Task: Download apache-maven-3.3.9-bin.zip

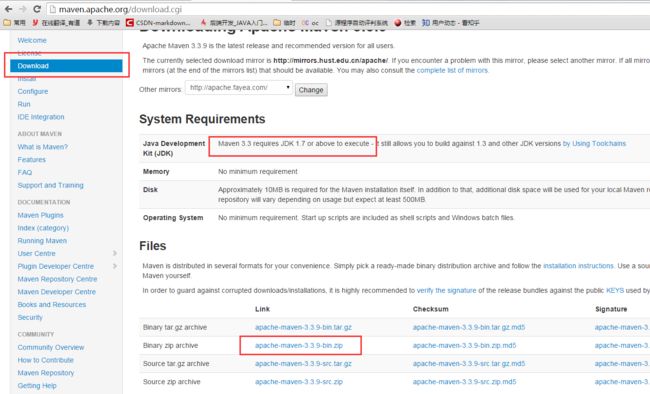Action: point(299,345)
